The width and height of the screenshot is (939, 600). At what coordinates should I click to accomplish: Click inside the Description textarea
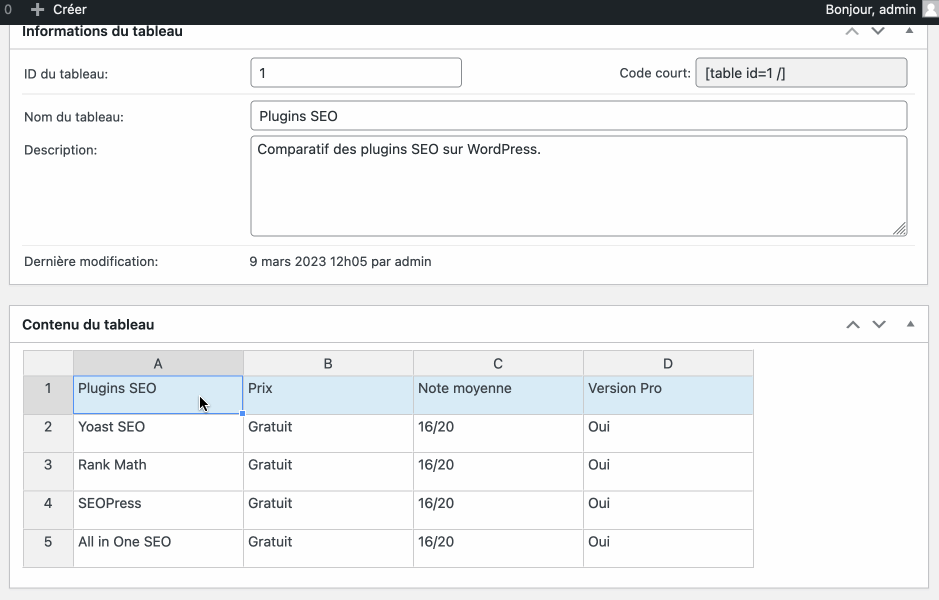[578, 186]
